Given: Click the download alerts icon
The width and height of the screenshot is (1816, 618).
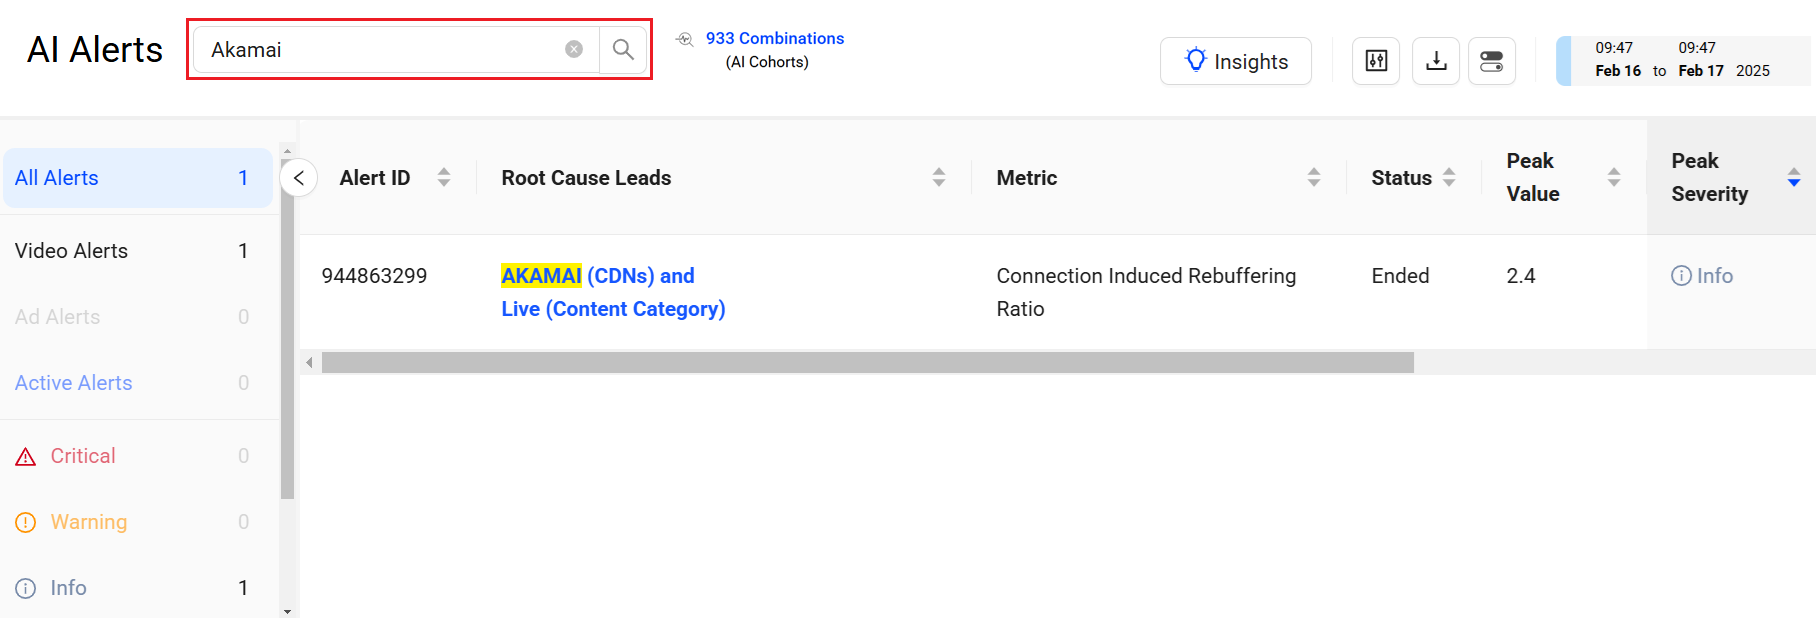Looking at the screenshot, I should point(1436,61).
